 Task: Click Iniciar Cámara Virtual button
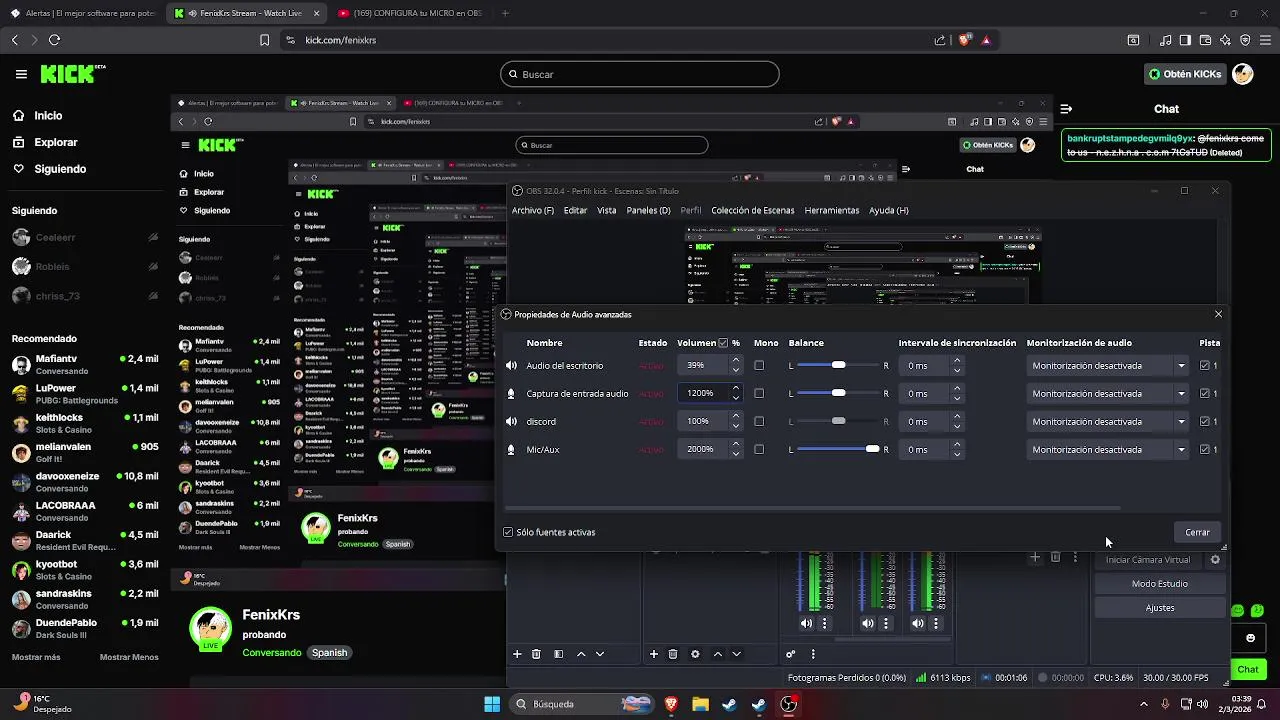click(x=1148, y=560)
